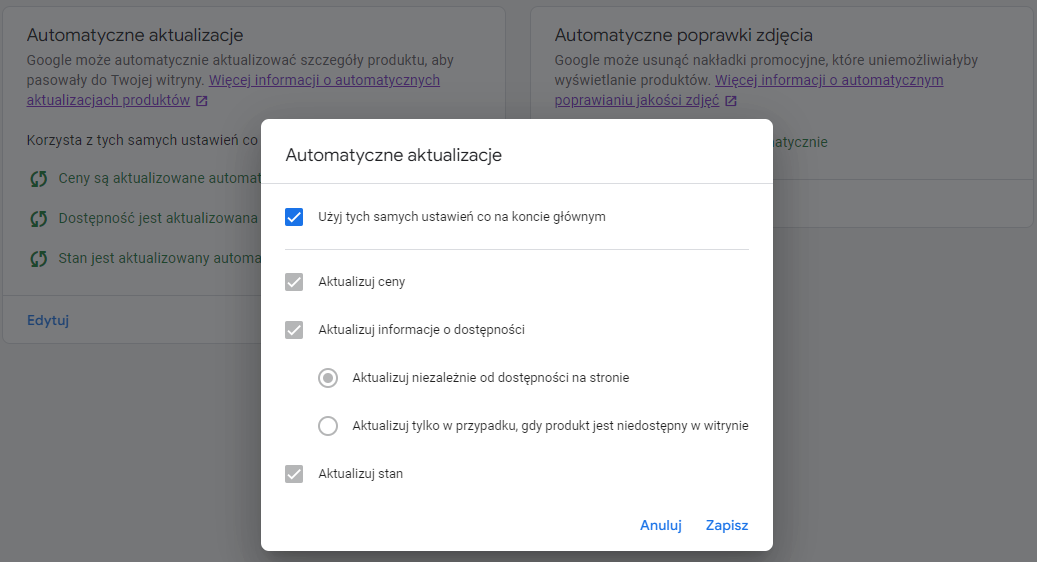
Task: Click sync icon beside 'Ceny są aktualizowane'
Action: 39,179
